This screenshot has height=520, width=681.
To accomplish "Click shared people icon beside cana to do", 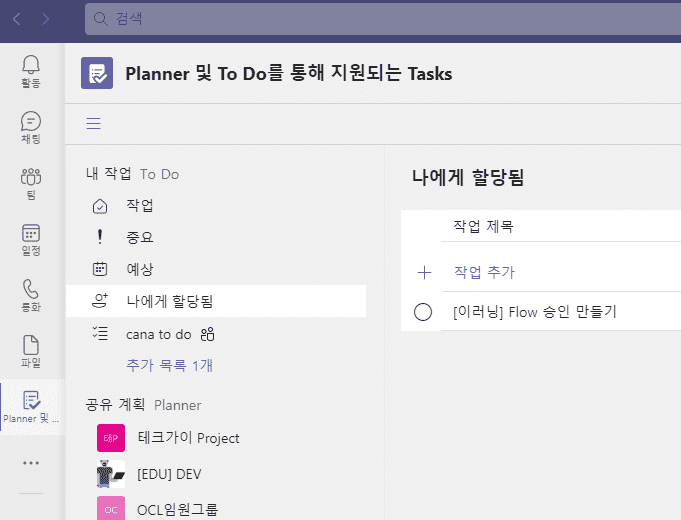I will [208, 335].
